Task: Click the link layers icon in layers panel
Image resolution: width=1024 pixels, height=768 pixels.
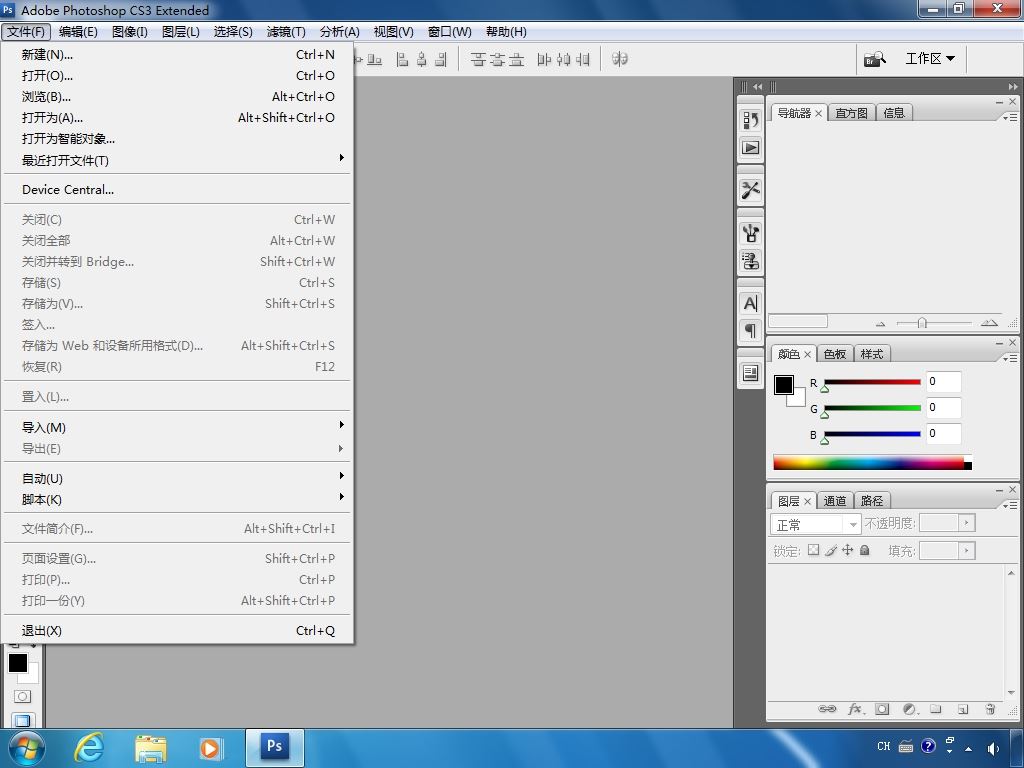Action: pos(827,709)
